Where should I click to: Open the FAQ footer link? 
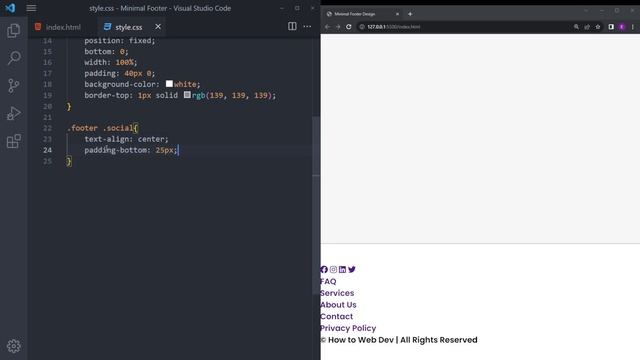tap(328, 281)
